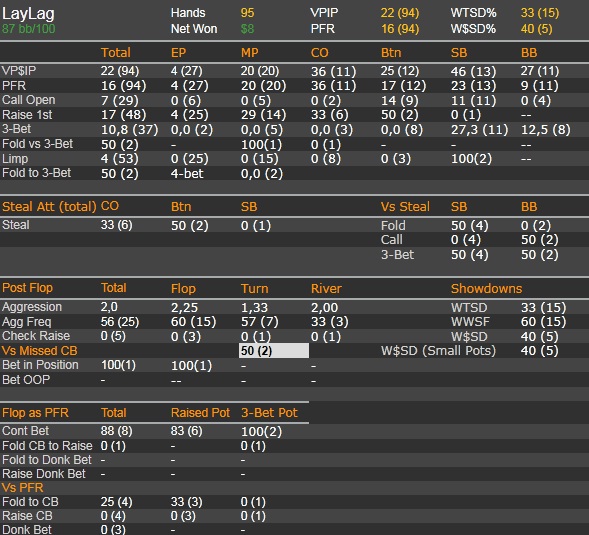Click the Vs Steal section heading
Screen dimensions: 589x535
pyautogui.click(x=405, y=207)
